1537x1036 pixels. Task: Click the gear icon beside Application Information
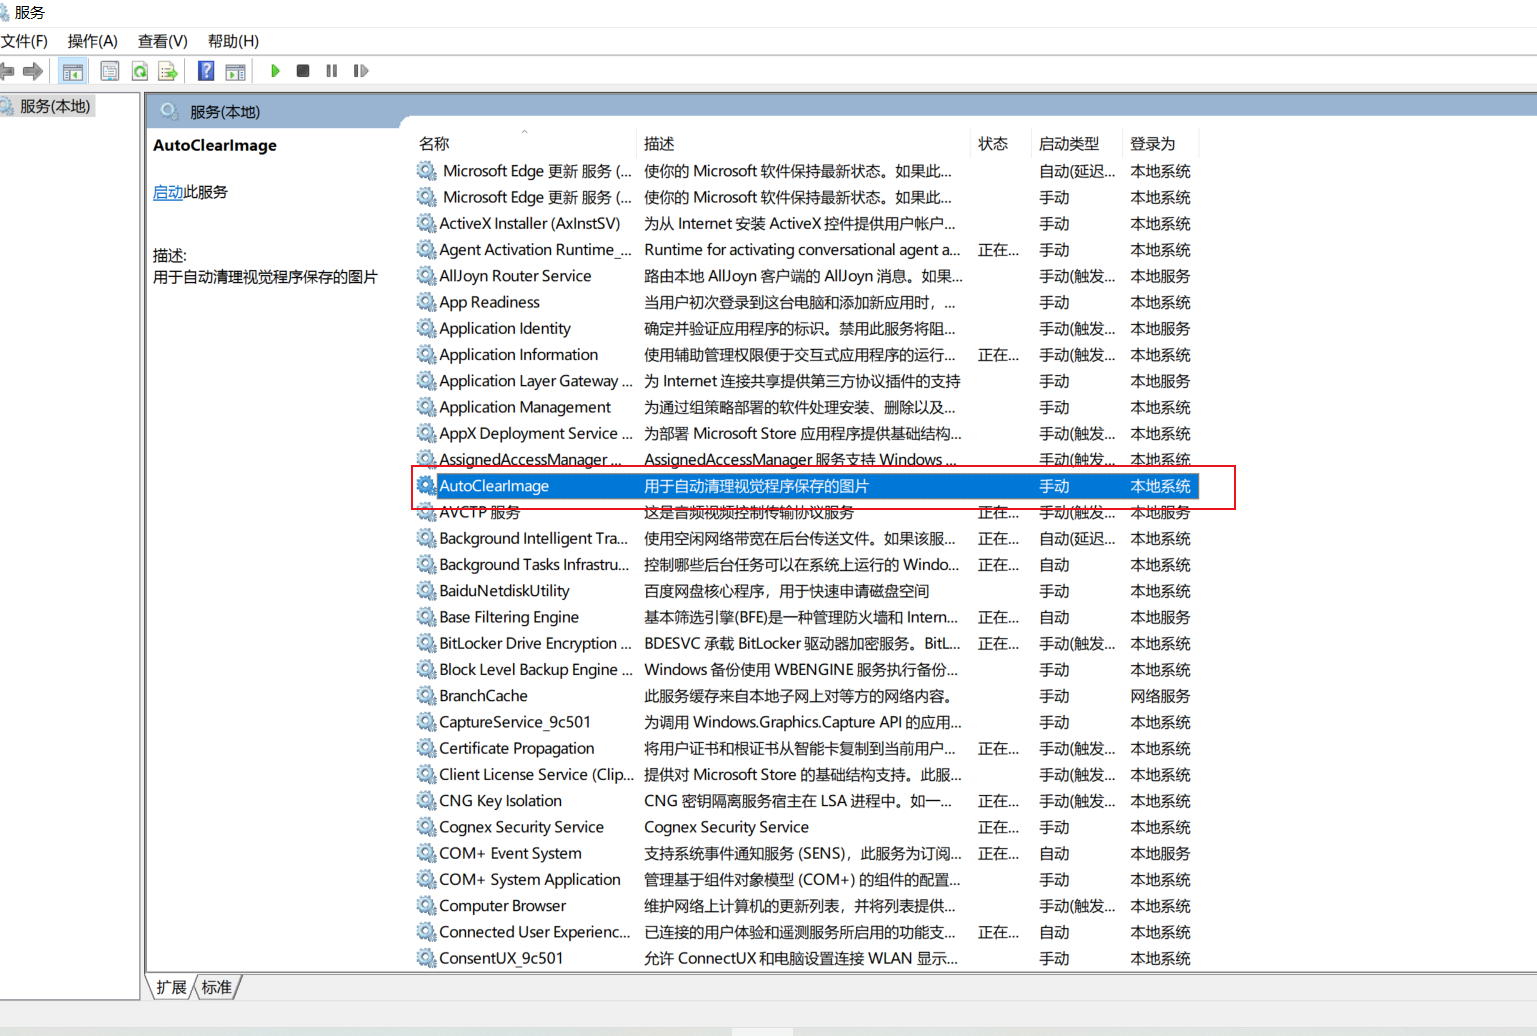[427, 354]
